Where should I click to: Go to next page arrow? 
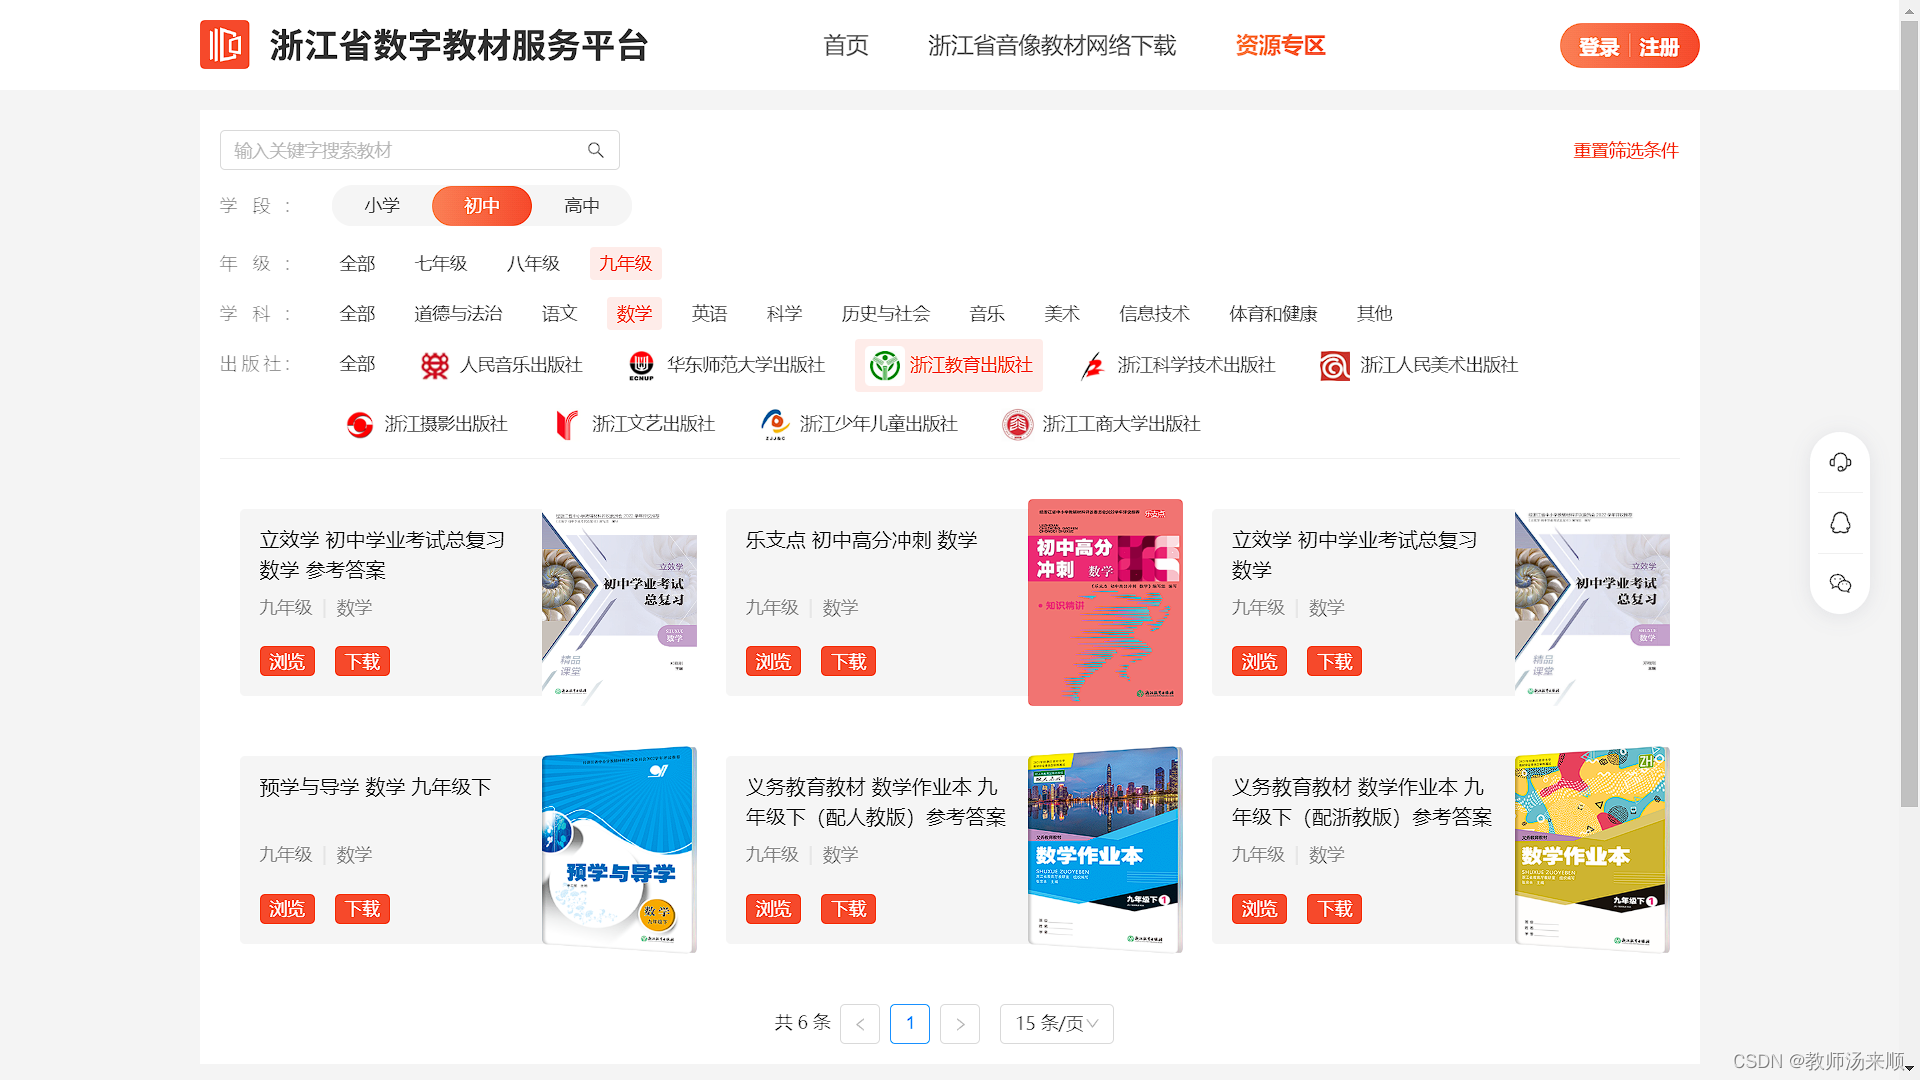click(960, 1023)
